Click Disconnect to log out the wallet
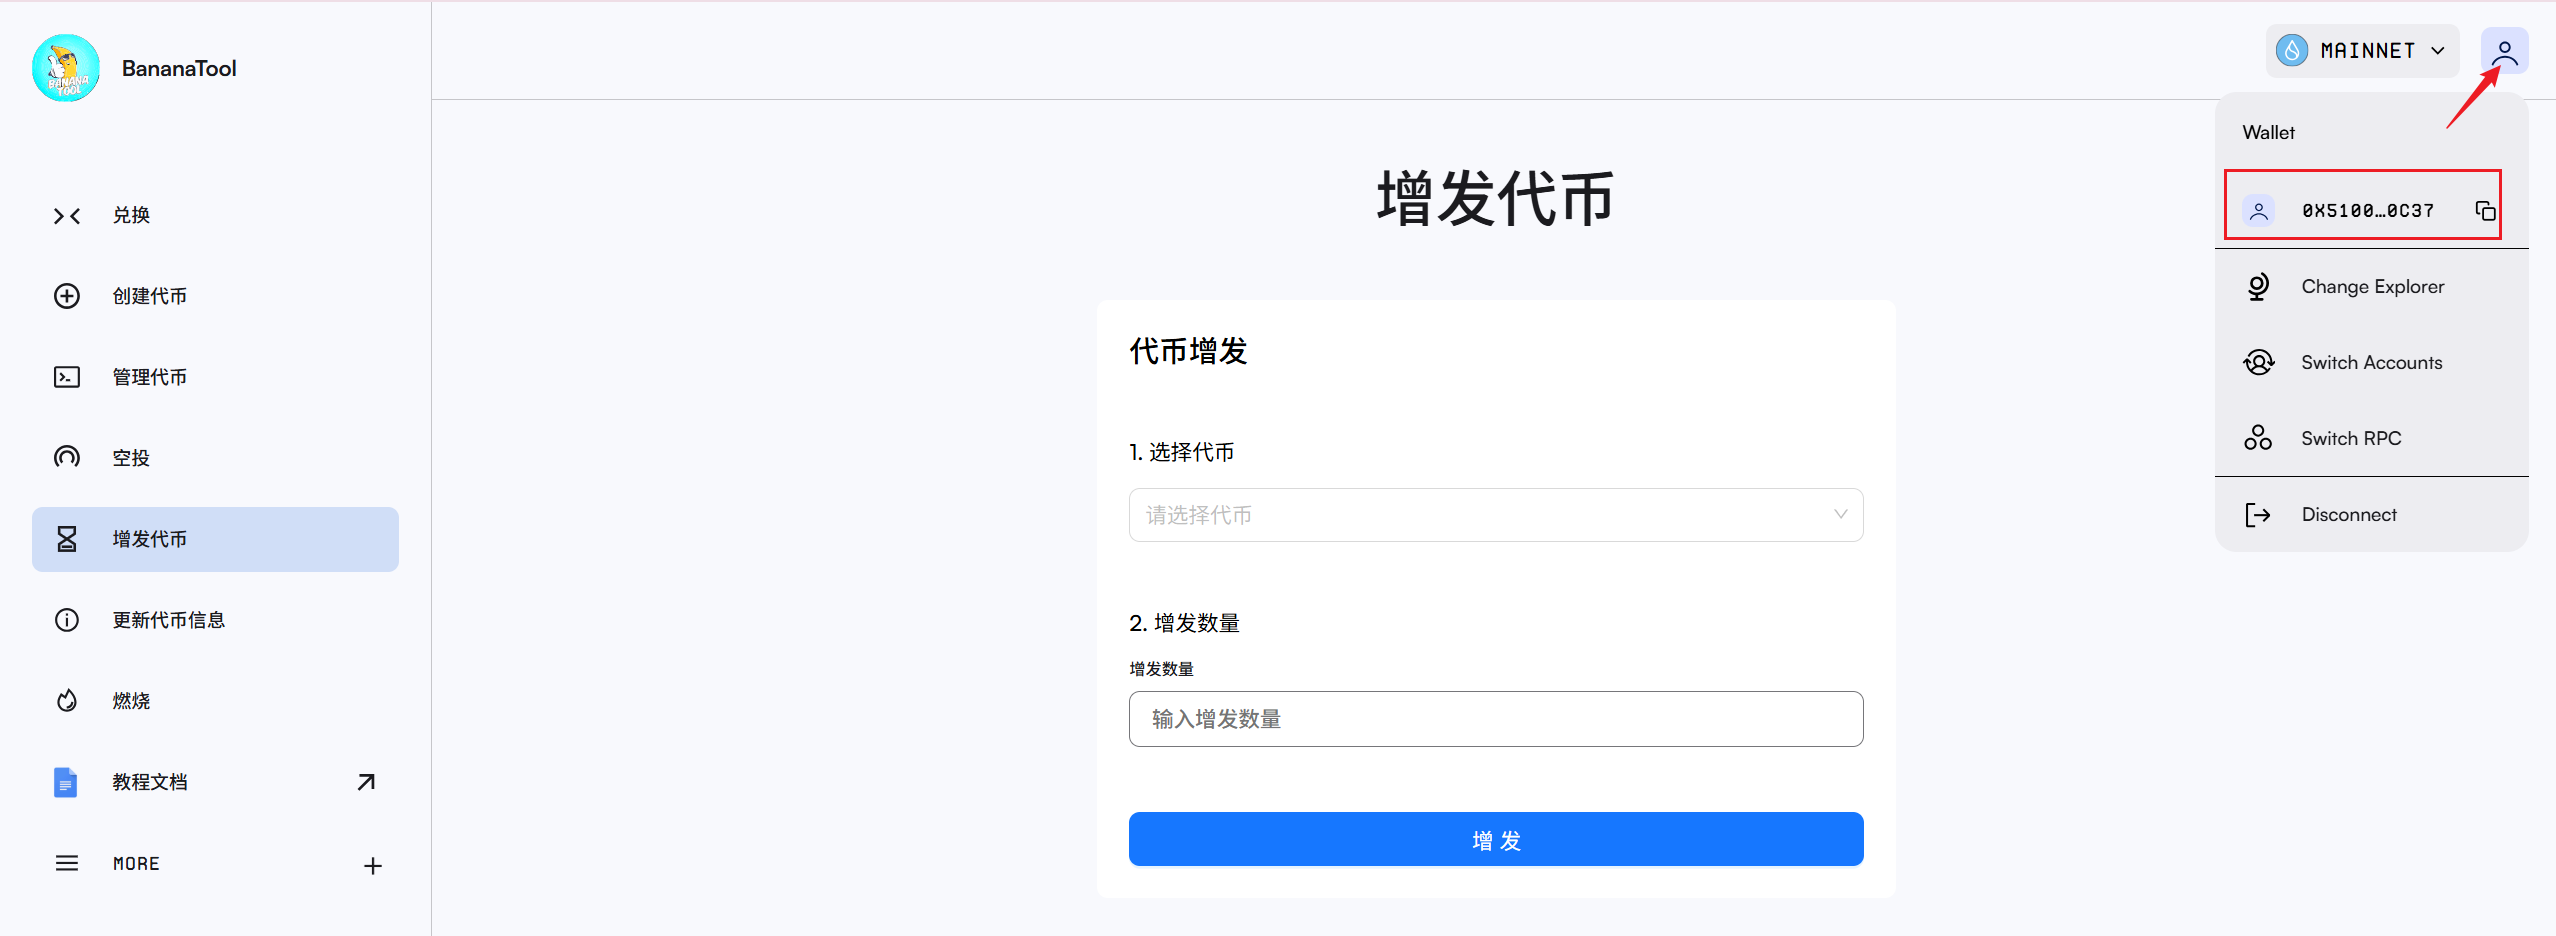Viewport: 2556px width, 936px height. [2348, 515]
